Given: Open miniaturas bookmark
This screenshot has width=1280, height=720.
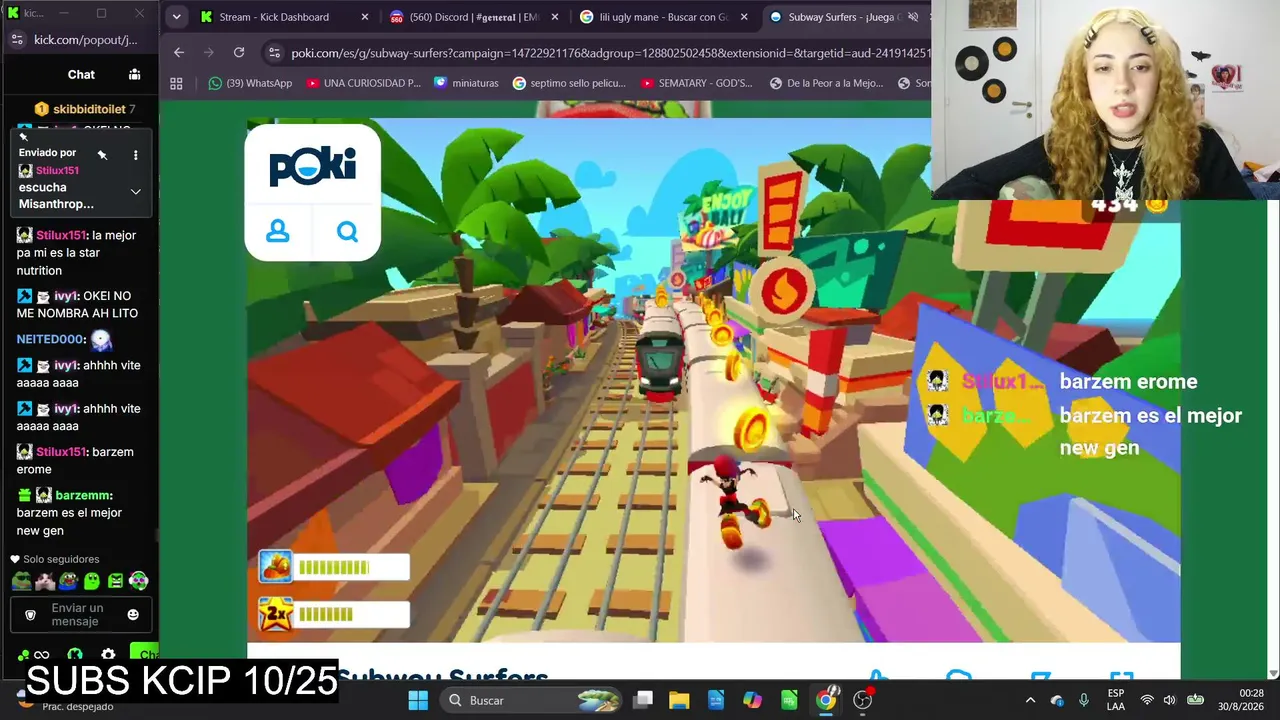Looking at the screenshot, I should [466, 83].
